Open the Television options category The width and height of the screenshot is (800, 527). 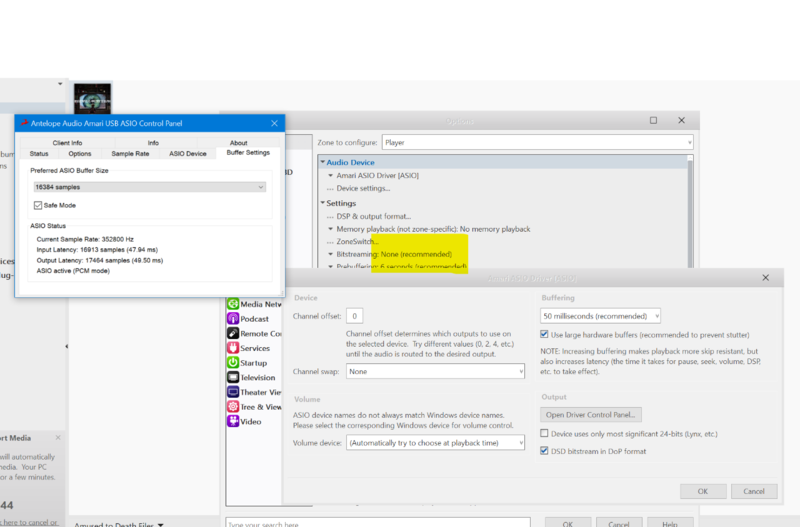pyautogui.click(x=257, y=378)
